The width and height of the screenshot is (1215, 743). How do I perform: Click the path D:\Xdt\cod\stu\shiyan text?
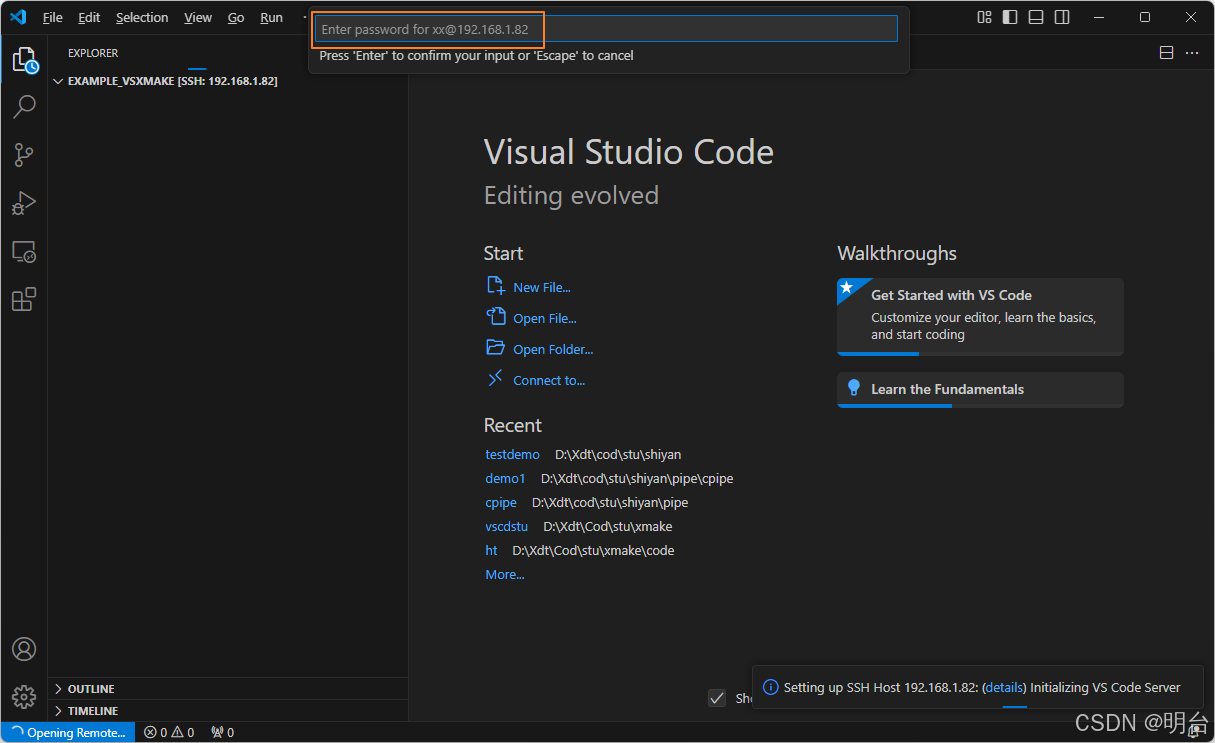click(x=618, y=454)
